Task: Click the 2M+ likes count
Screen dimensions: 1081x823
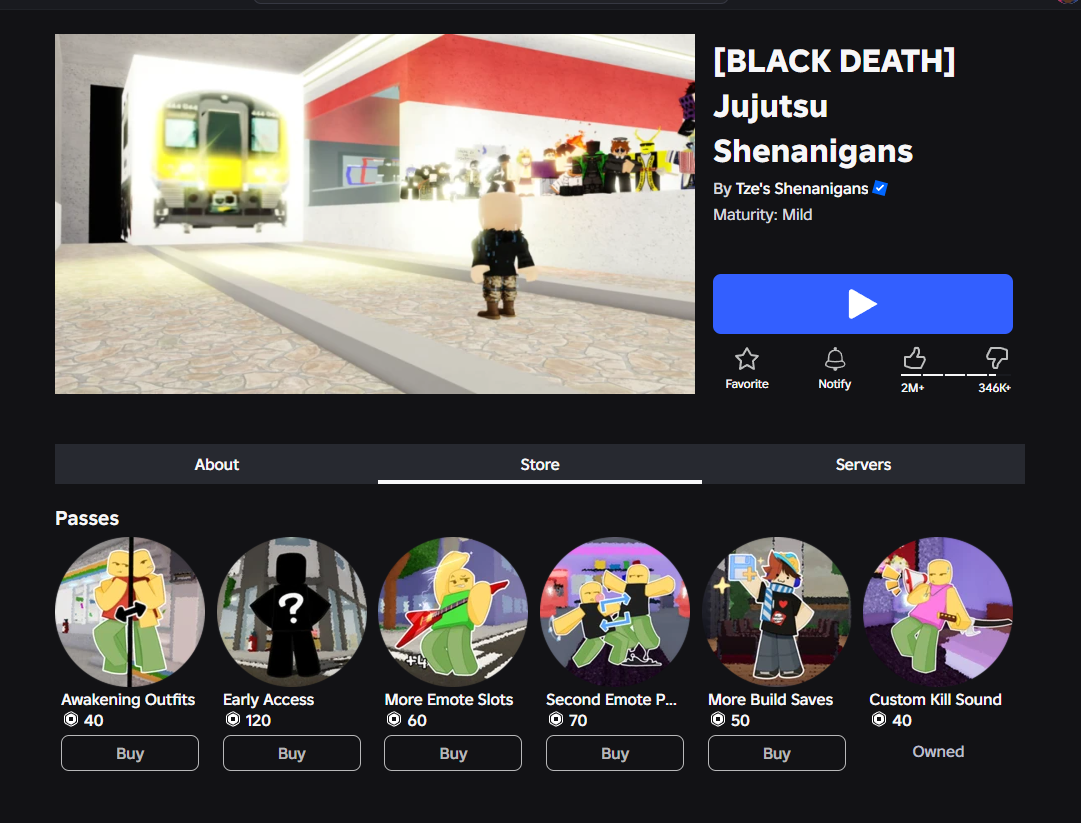Action: (912, 388)
